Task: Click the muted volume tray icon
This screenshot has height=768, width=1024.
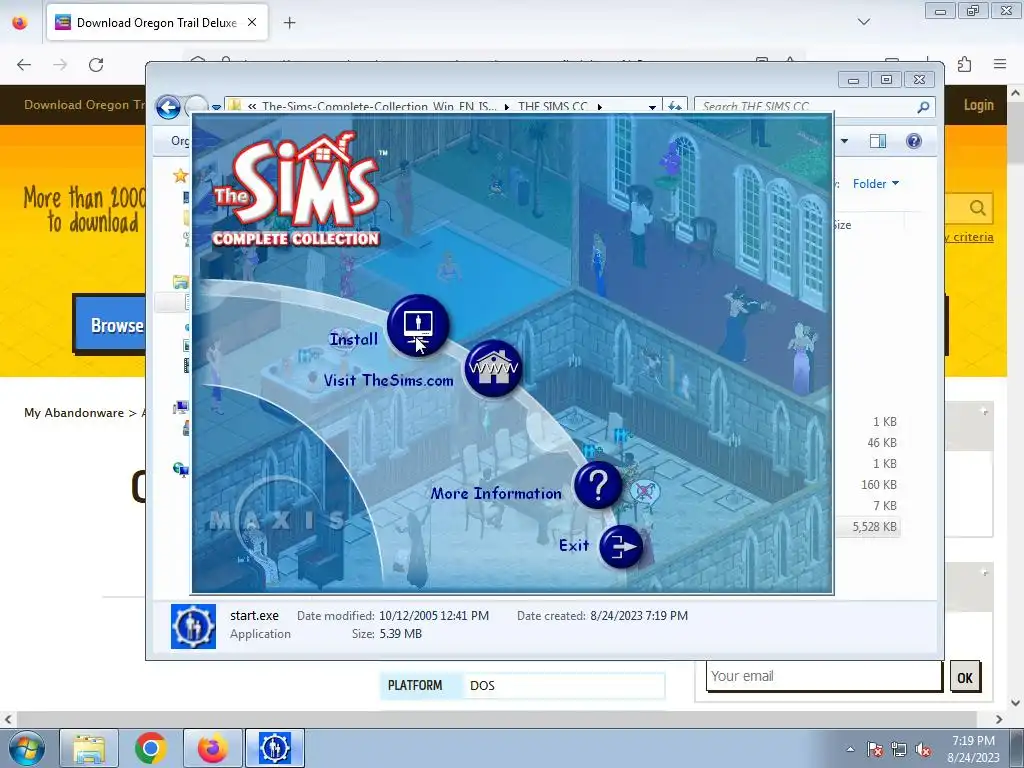Action: [x=923, y=749]
